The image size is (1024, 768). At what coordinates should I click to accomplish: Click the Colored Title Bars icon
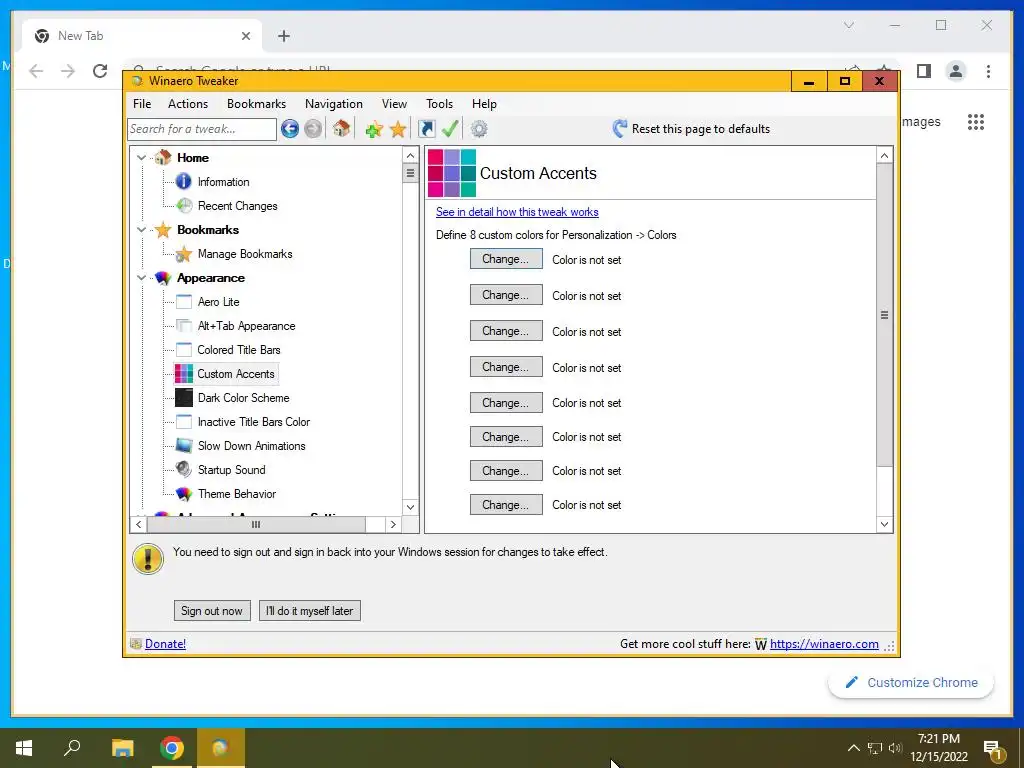(184, 350)
